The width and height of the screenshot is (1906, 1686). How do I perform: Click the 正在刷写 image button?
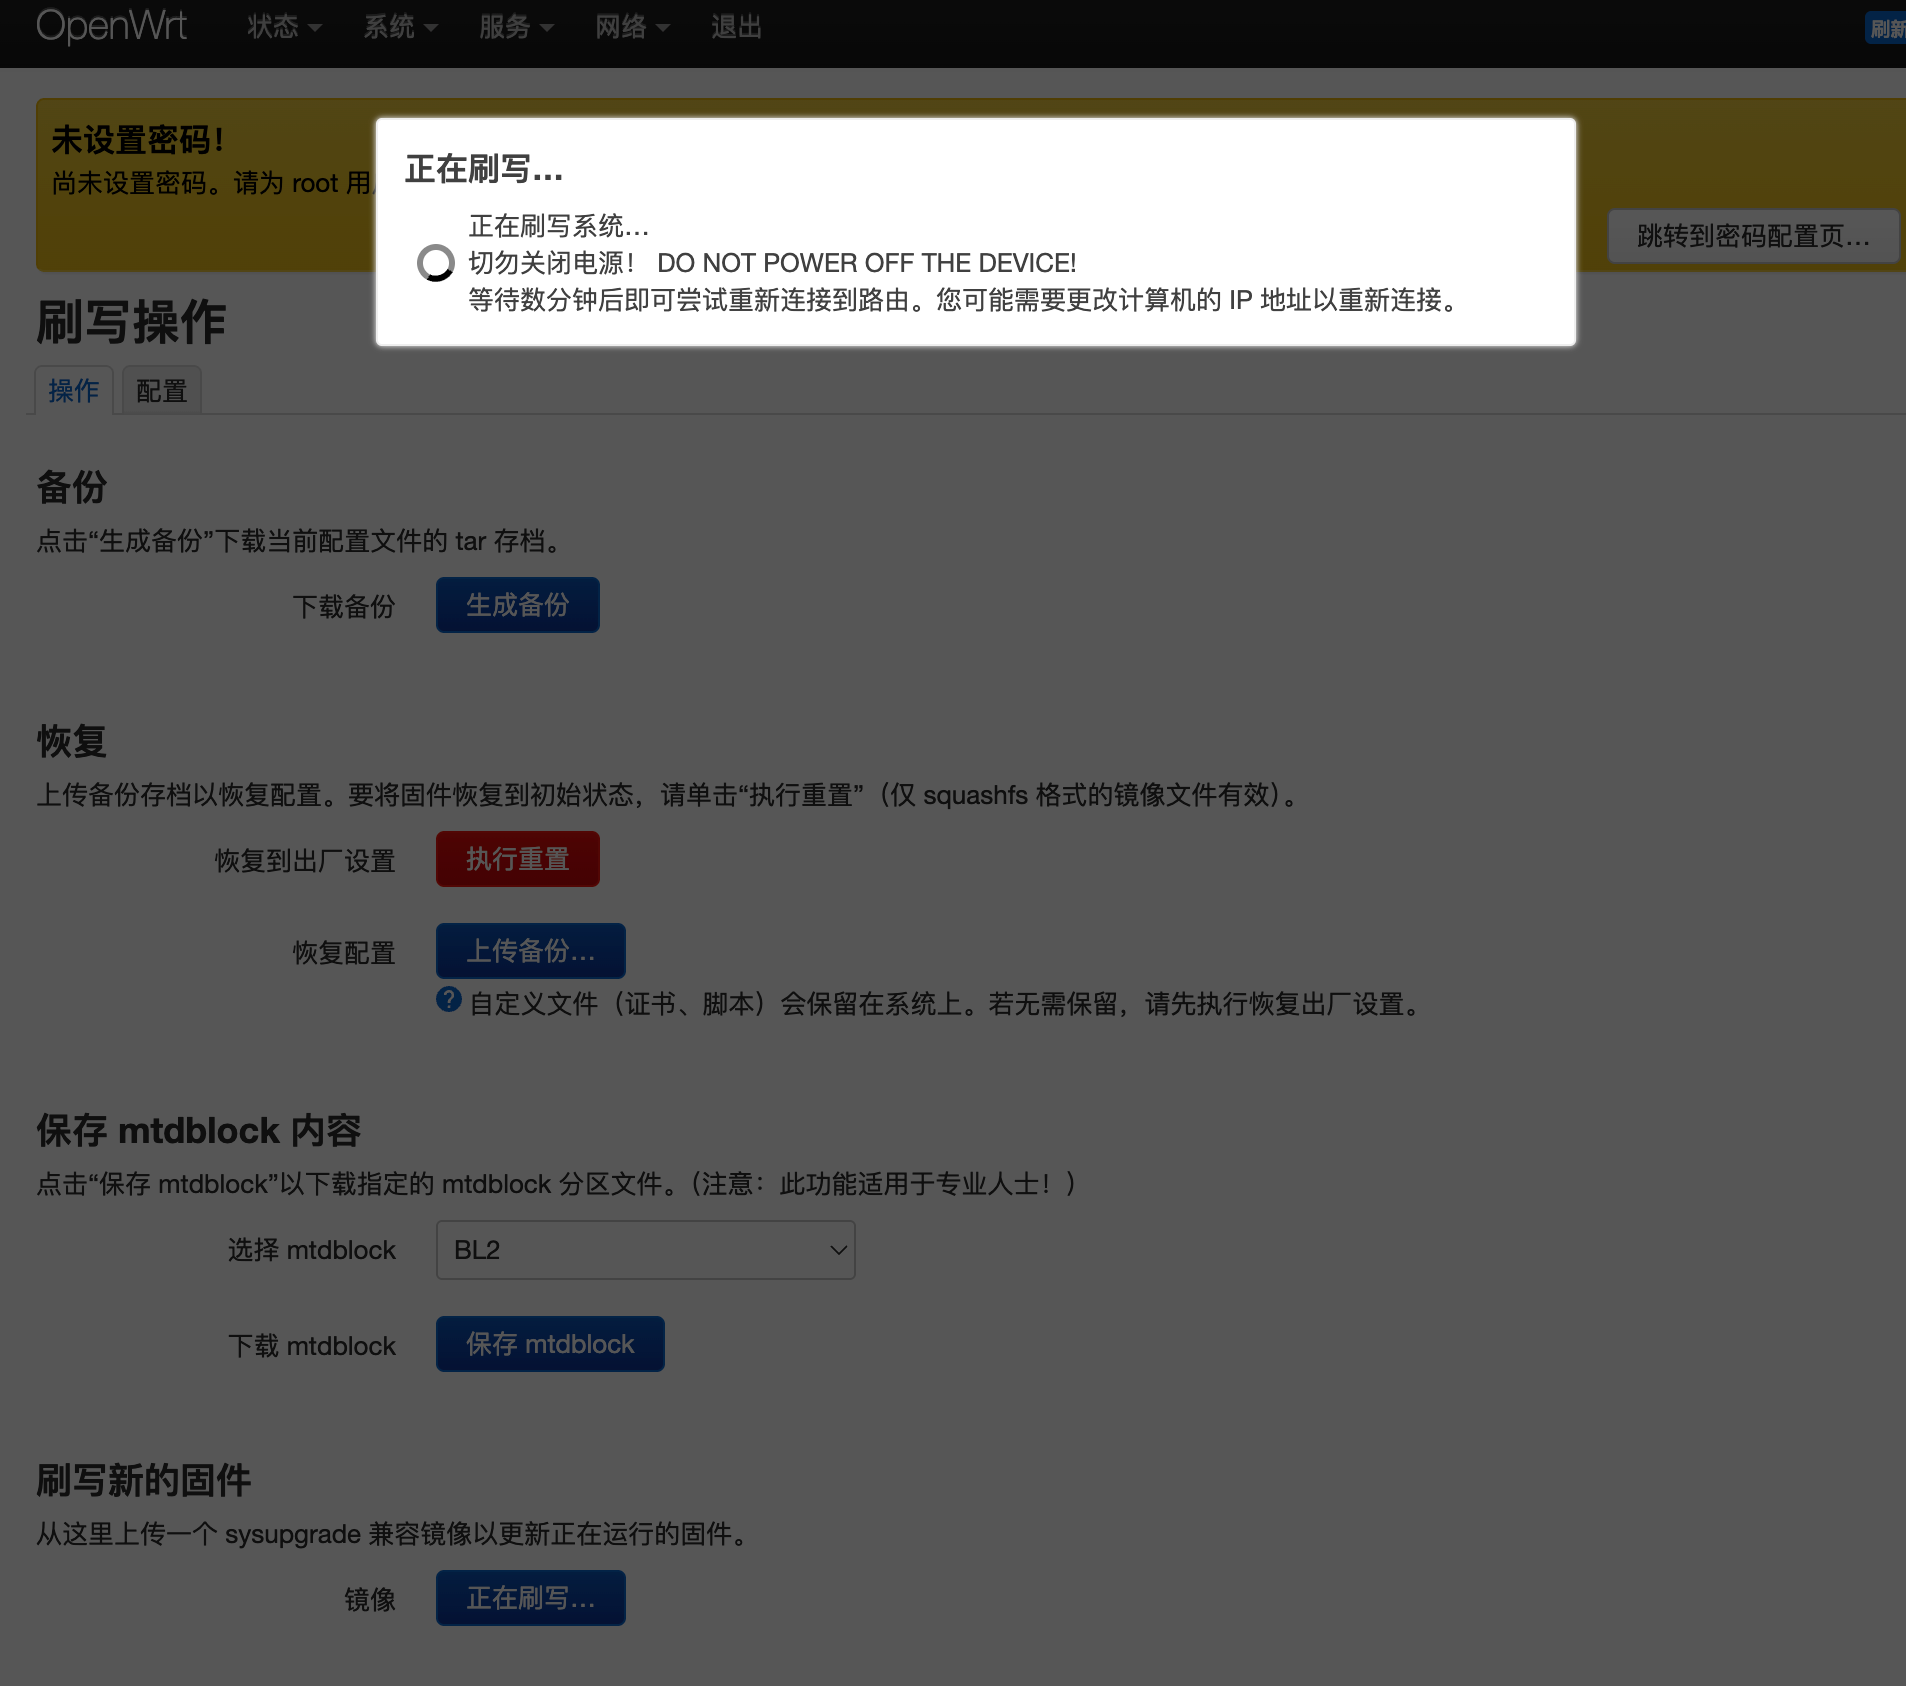(531, 1598)
